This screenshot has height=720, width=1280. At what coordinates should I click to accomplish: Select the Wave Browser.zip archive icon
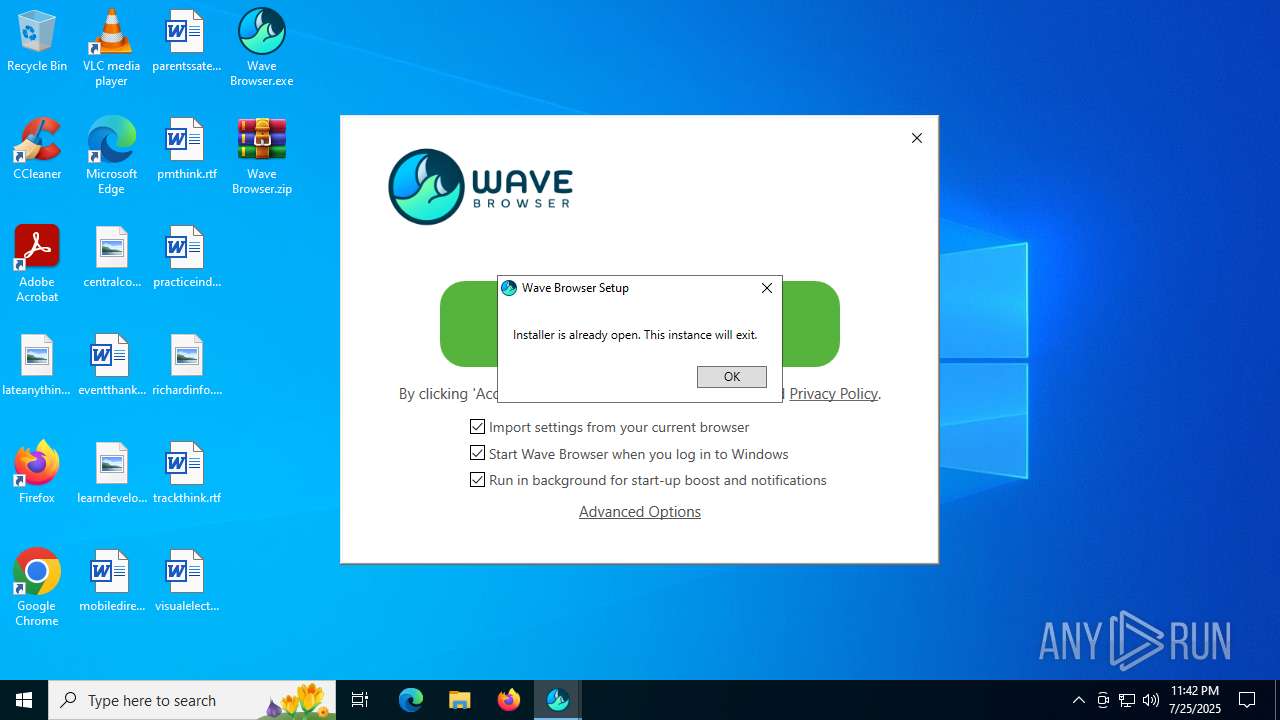coord(262,156)
